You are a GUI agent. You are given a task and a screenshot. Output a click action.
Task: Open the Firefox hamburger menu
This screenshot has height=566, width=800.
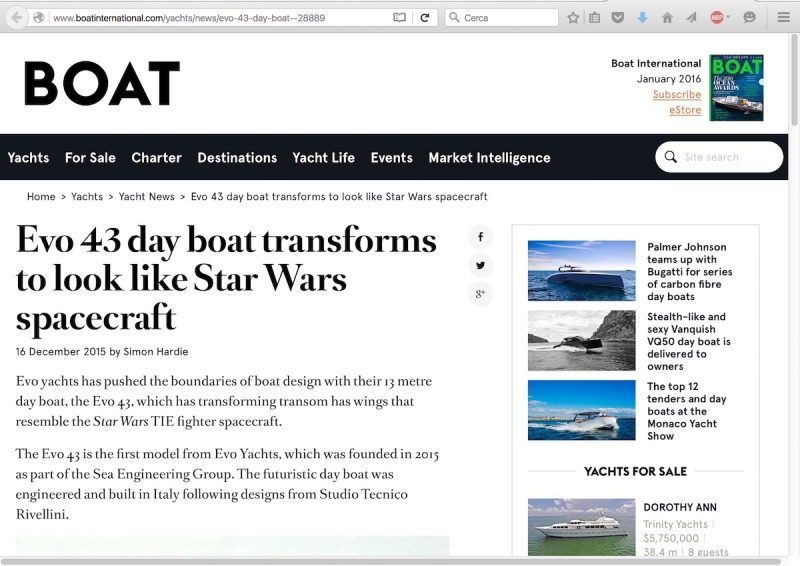point(783,18)
